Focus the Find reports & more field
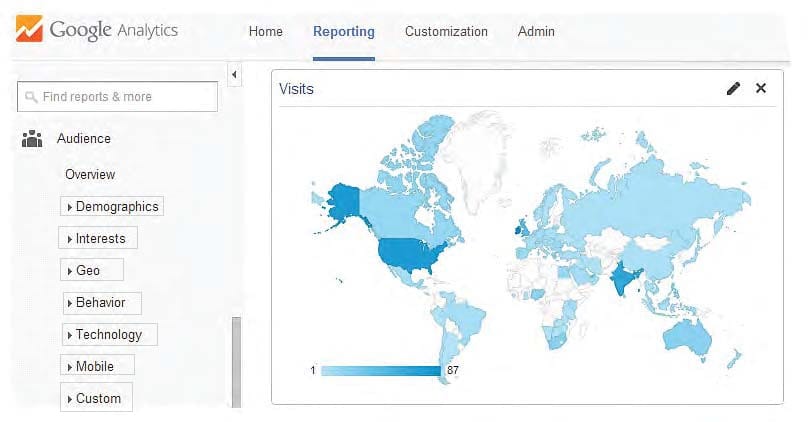The width and height of the screenshot is (808, 422). point(117,96)
